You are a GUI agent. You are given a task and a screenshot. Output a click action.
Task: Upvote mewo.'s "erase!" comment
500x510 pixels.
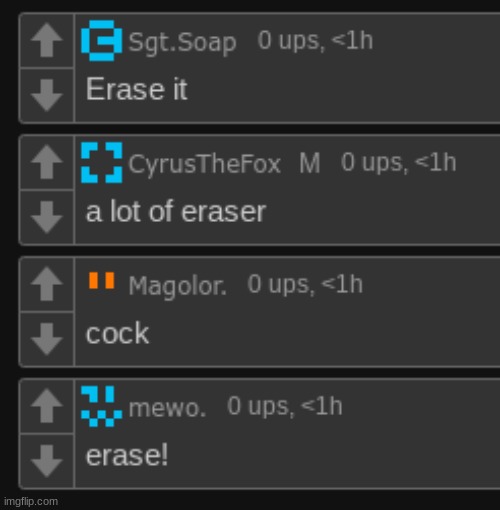pos(47,406)
